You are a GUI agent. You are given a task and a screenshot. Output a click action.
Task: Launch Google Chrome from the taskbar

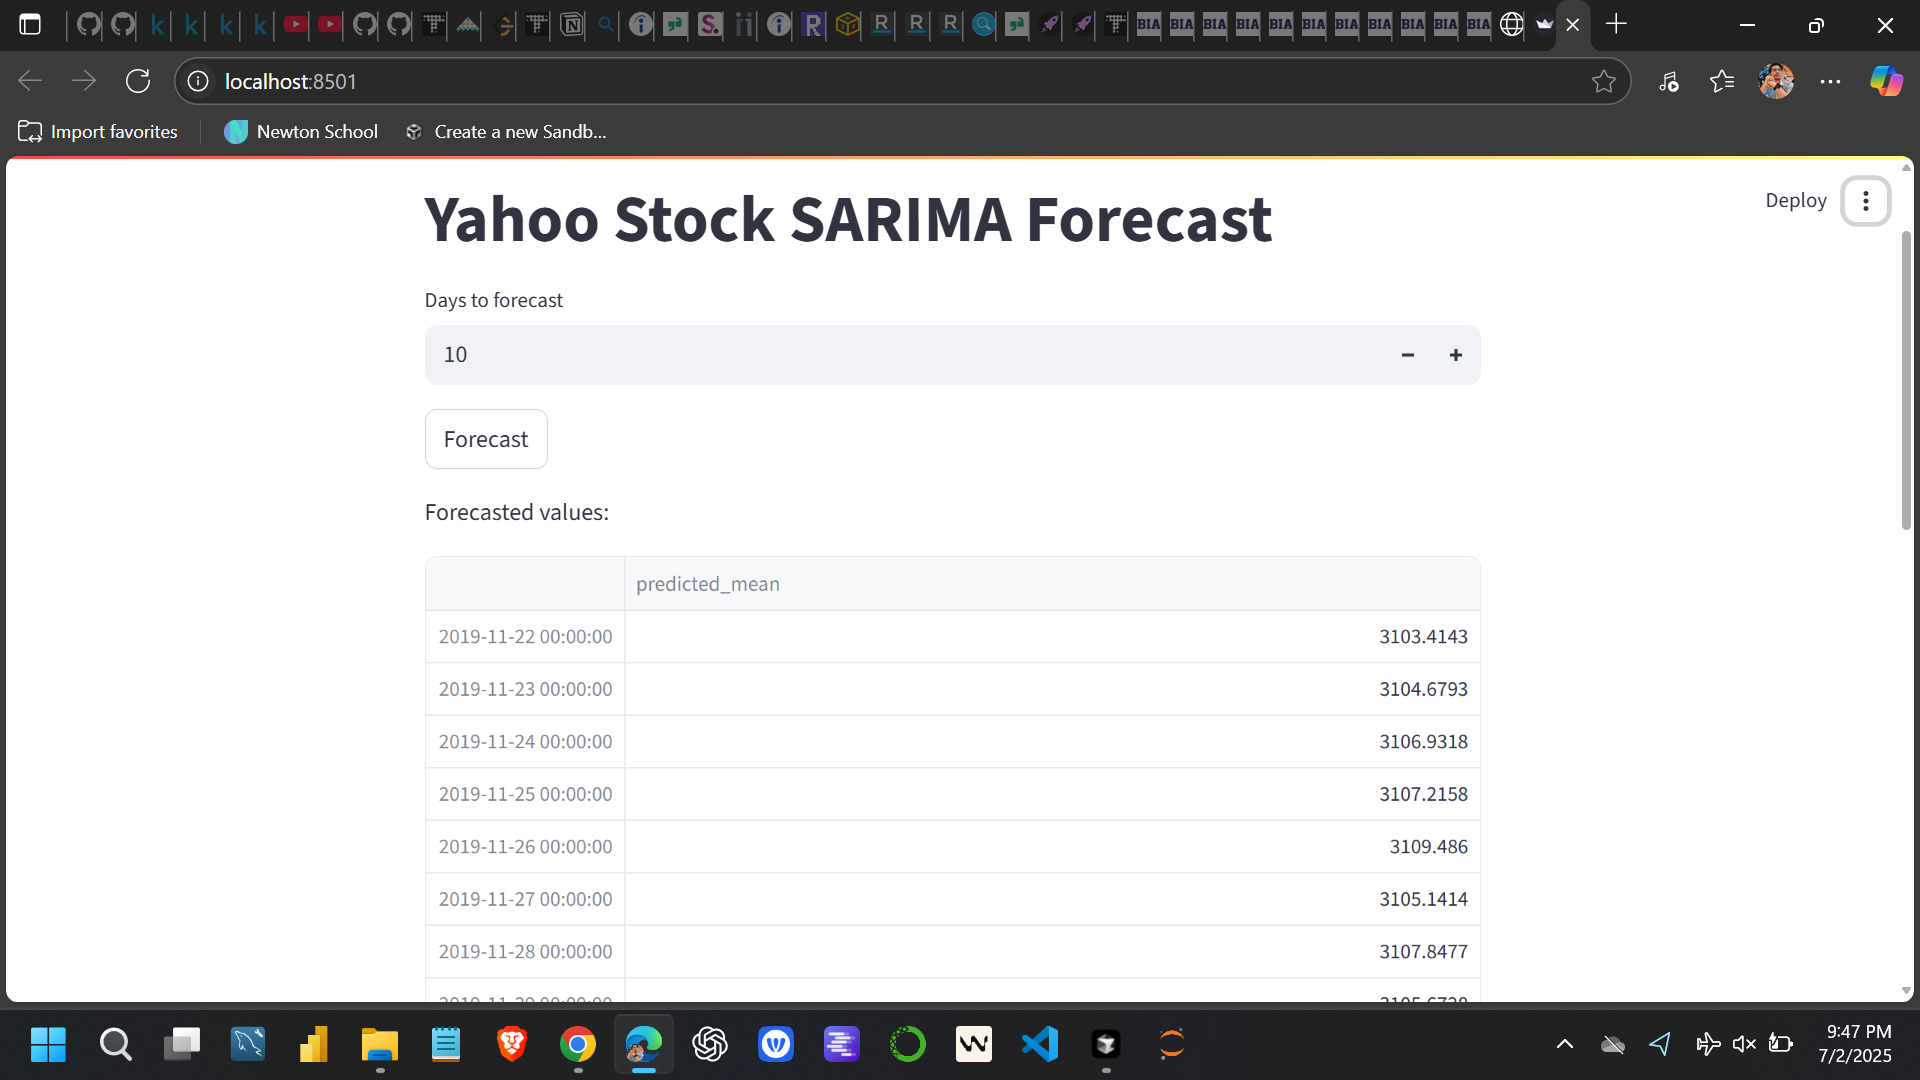coord(578,1044)
